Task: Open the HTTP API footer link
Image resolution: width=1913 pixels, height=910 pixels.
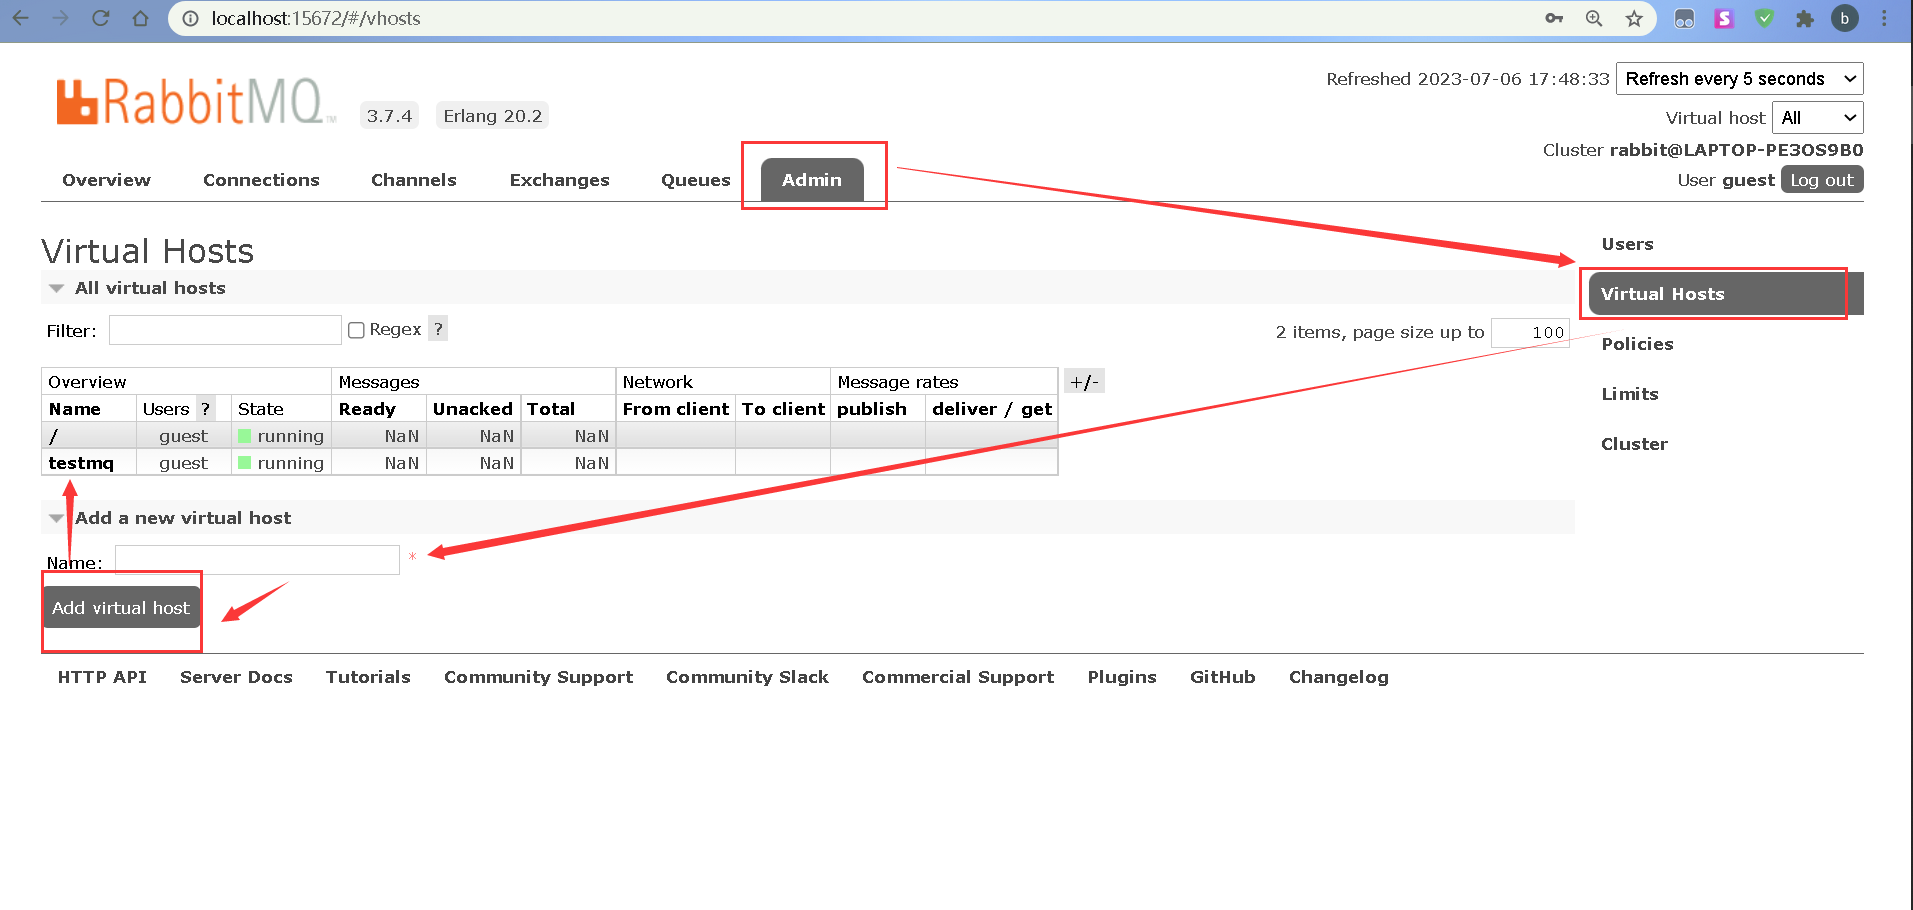Action: click(x=102, y=677)
